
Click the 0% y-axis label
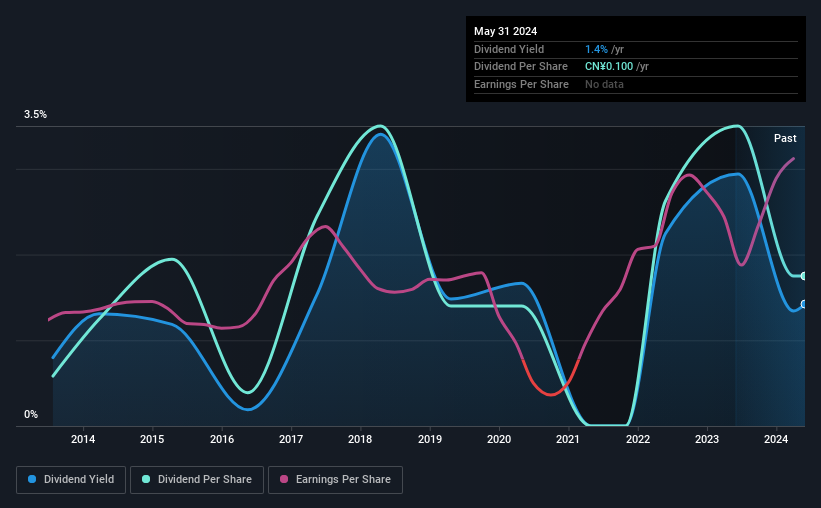coord(31,414)
